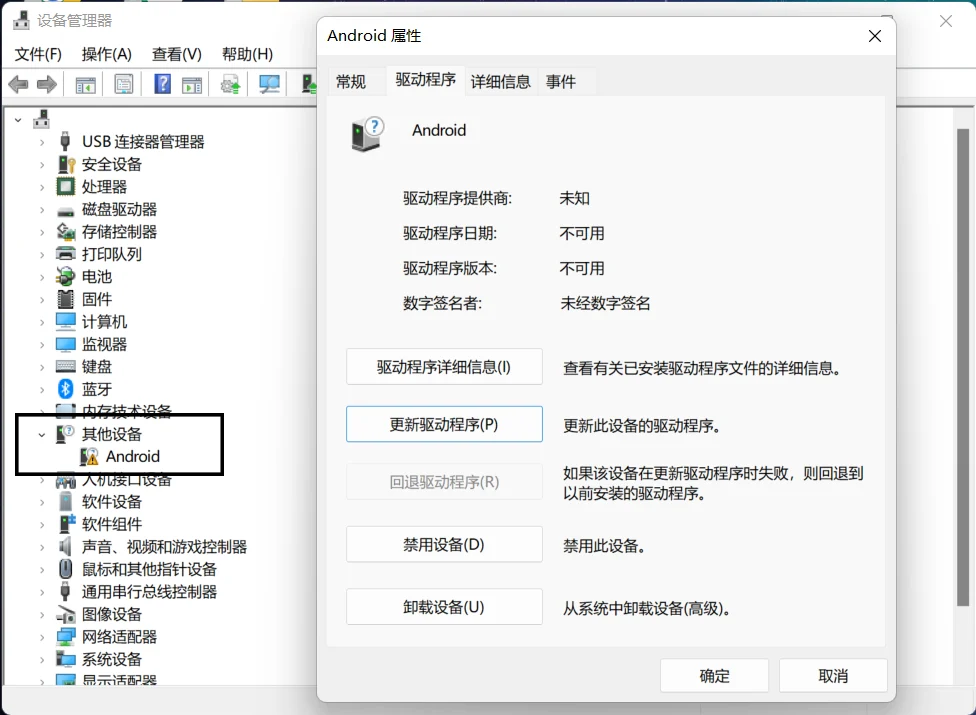This screenshot has height=715, width=976.
Task: Open the 文件(F) menu
Action: (38, 54)
